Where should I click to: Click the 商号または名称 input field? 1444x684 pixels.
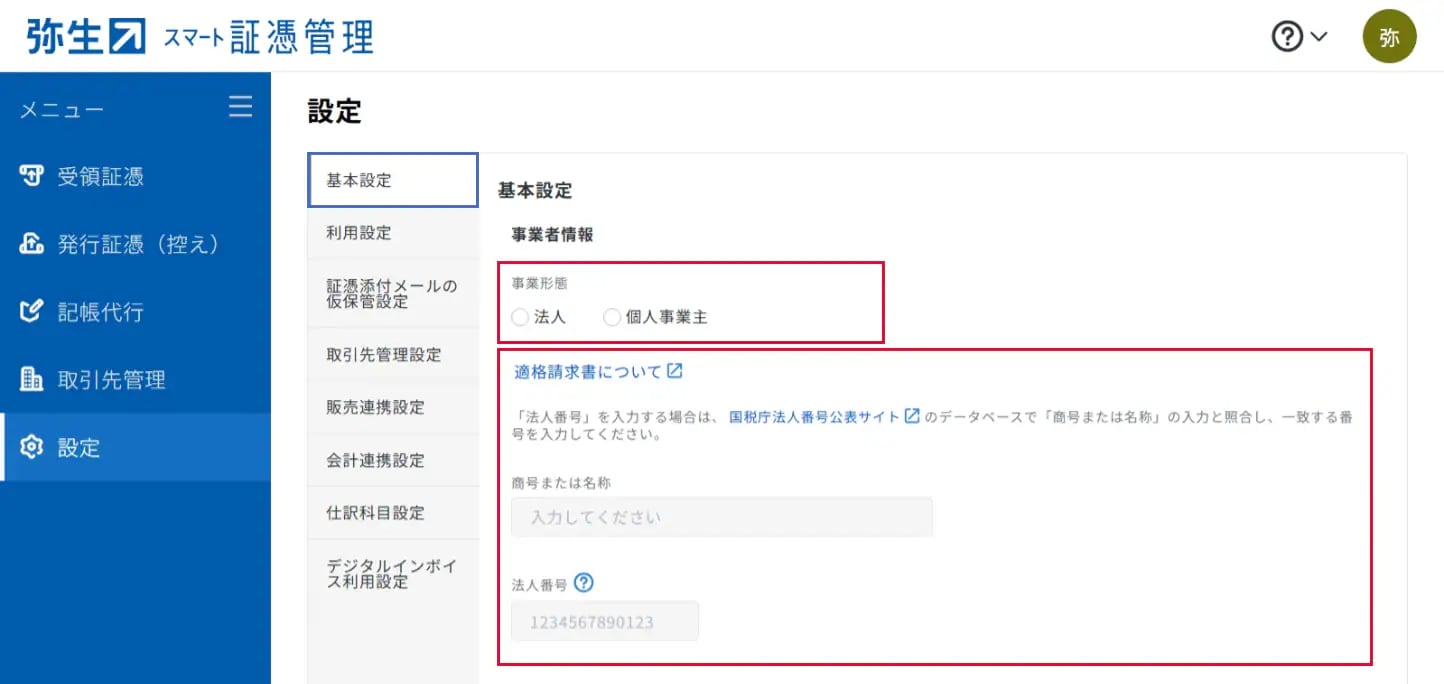pyautogui.click(x=721, y=518)
